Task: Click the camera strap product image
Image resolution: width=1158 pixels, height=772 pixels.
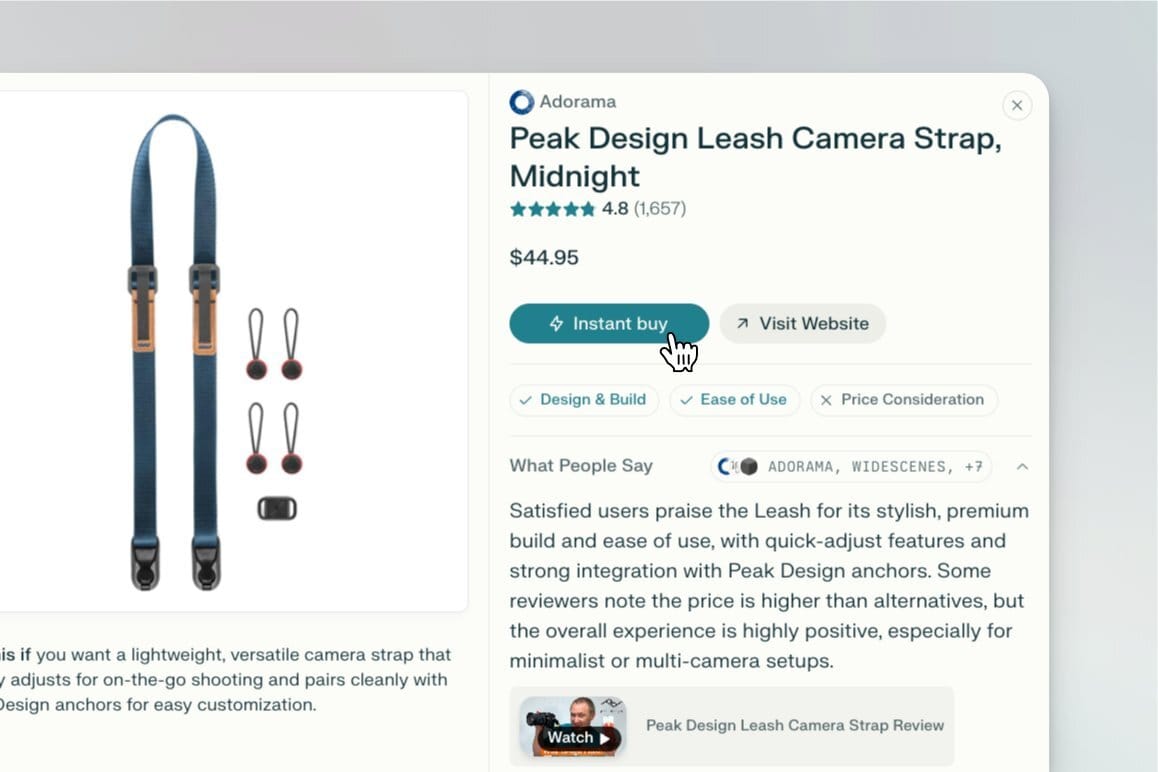Action: pyautogui.click(x=214, y=352)
